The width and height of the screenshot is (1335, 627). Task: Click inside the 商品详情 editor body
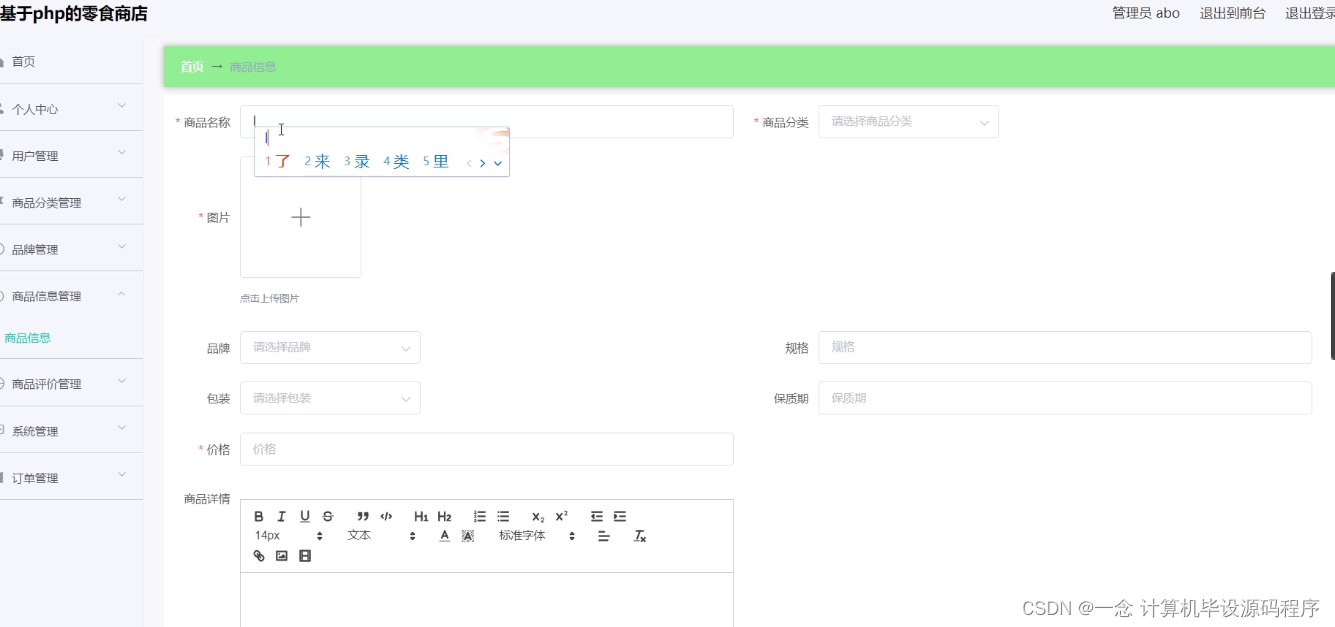click(487, 599)
